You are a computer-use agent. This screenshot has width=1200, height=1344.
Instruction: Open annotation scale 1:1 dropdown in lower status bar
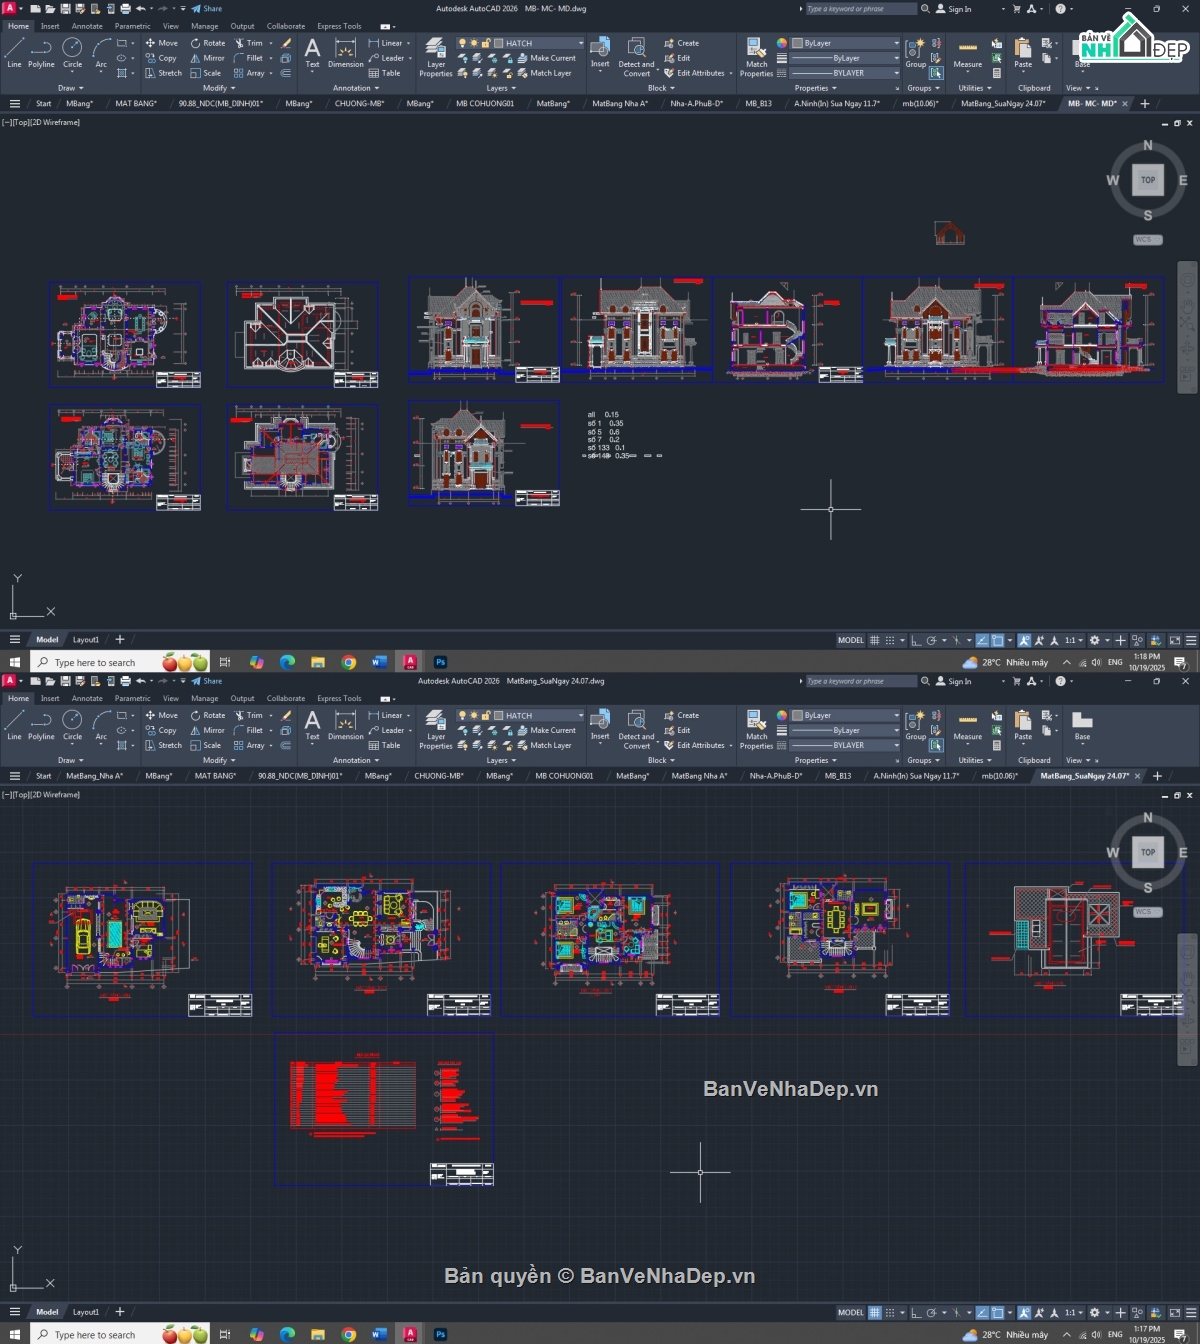(x=1072, y=1313)
